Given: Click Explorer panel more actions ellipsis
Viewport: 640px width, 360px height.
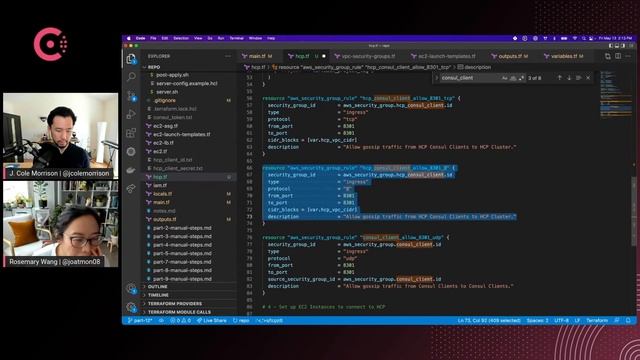Looking at the screenshot, I should [x=228, y=56].
